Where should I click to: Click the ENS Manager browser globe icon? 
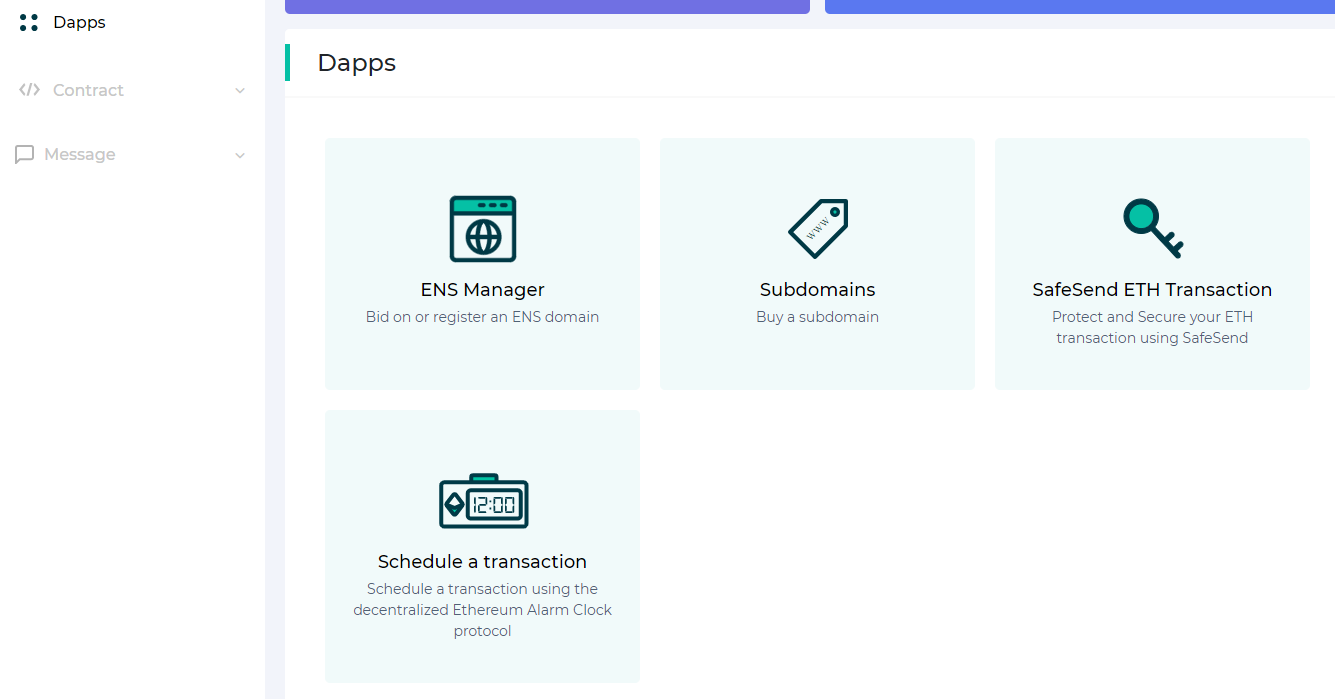point(483,229)
